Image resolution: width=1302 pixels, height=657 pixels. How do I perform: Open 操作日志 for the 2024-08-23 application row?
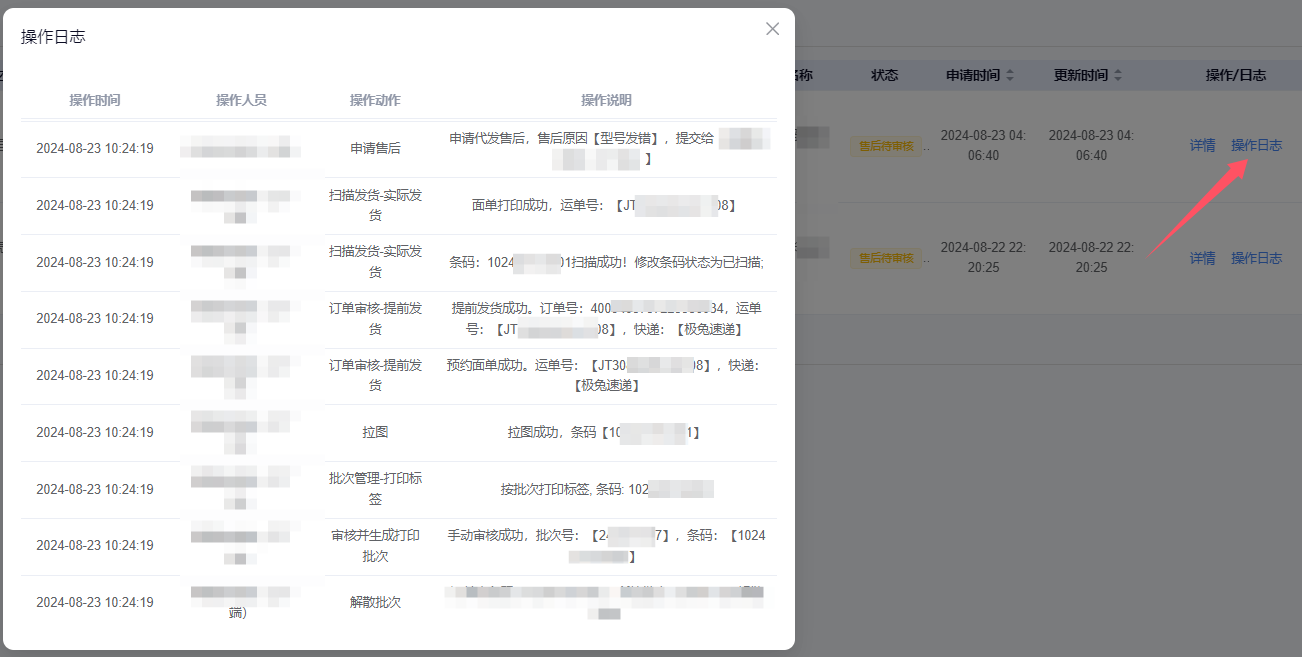tap(1256, 145)
